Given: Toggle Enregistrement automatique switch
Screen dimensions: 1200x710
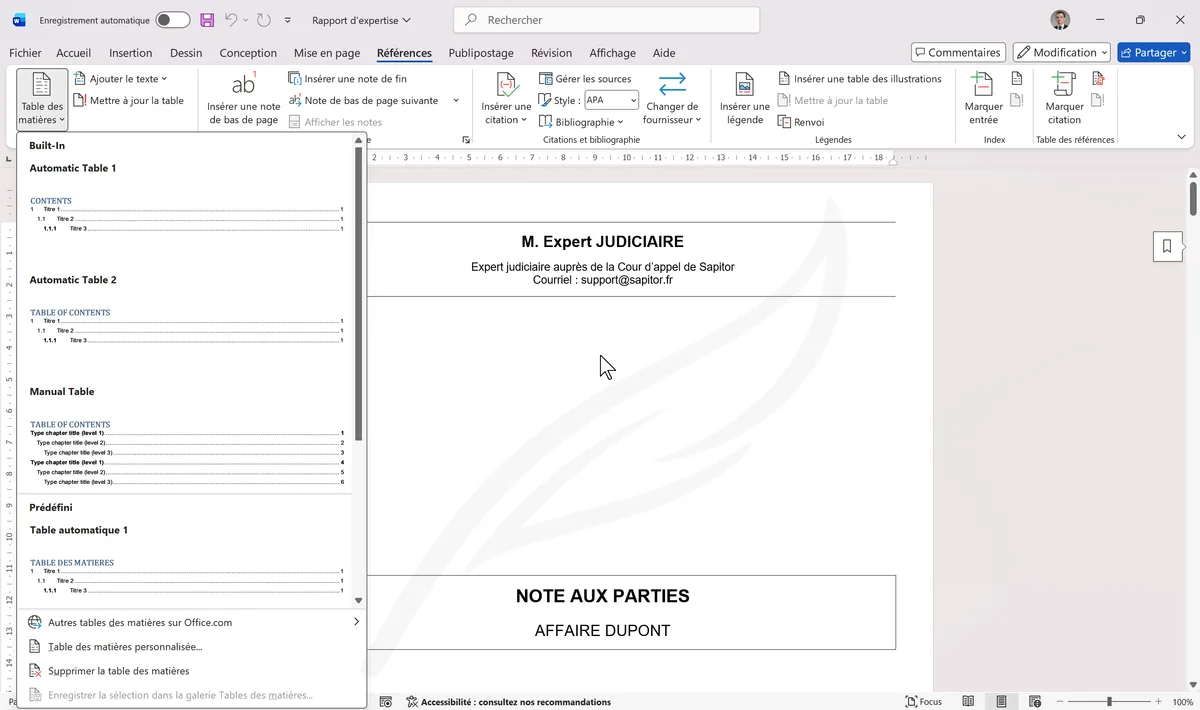Looking at the screenshot, I should [x=172, y=20].
